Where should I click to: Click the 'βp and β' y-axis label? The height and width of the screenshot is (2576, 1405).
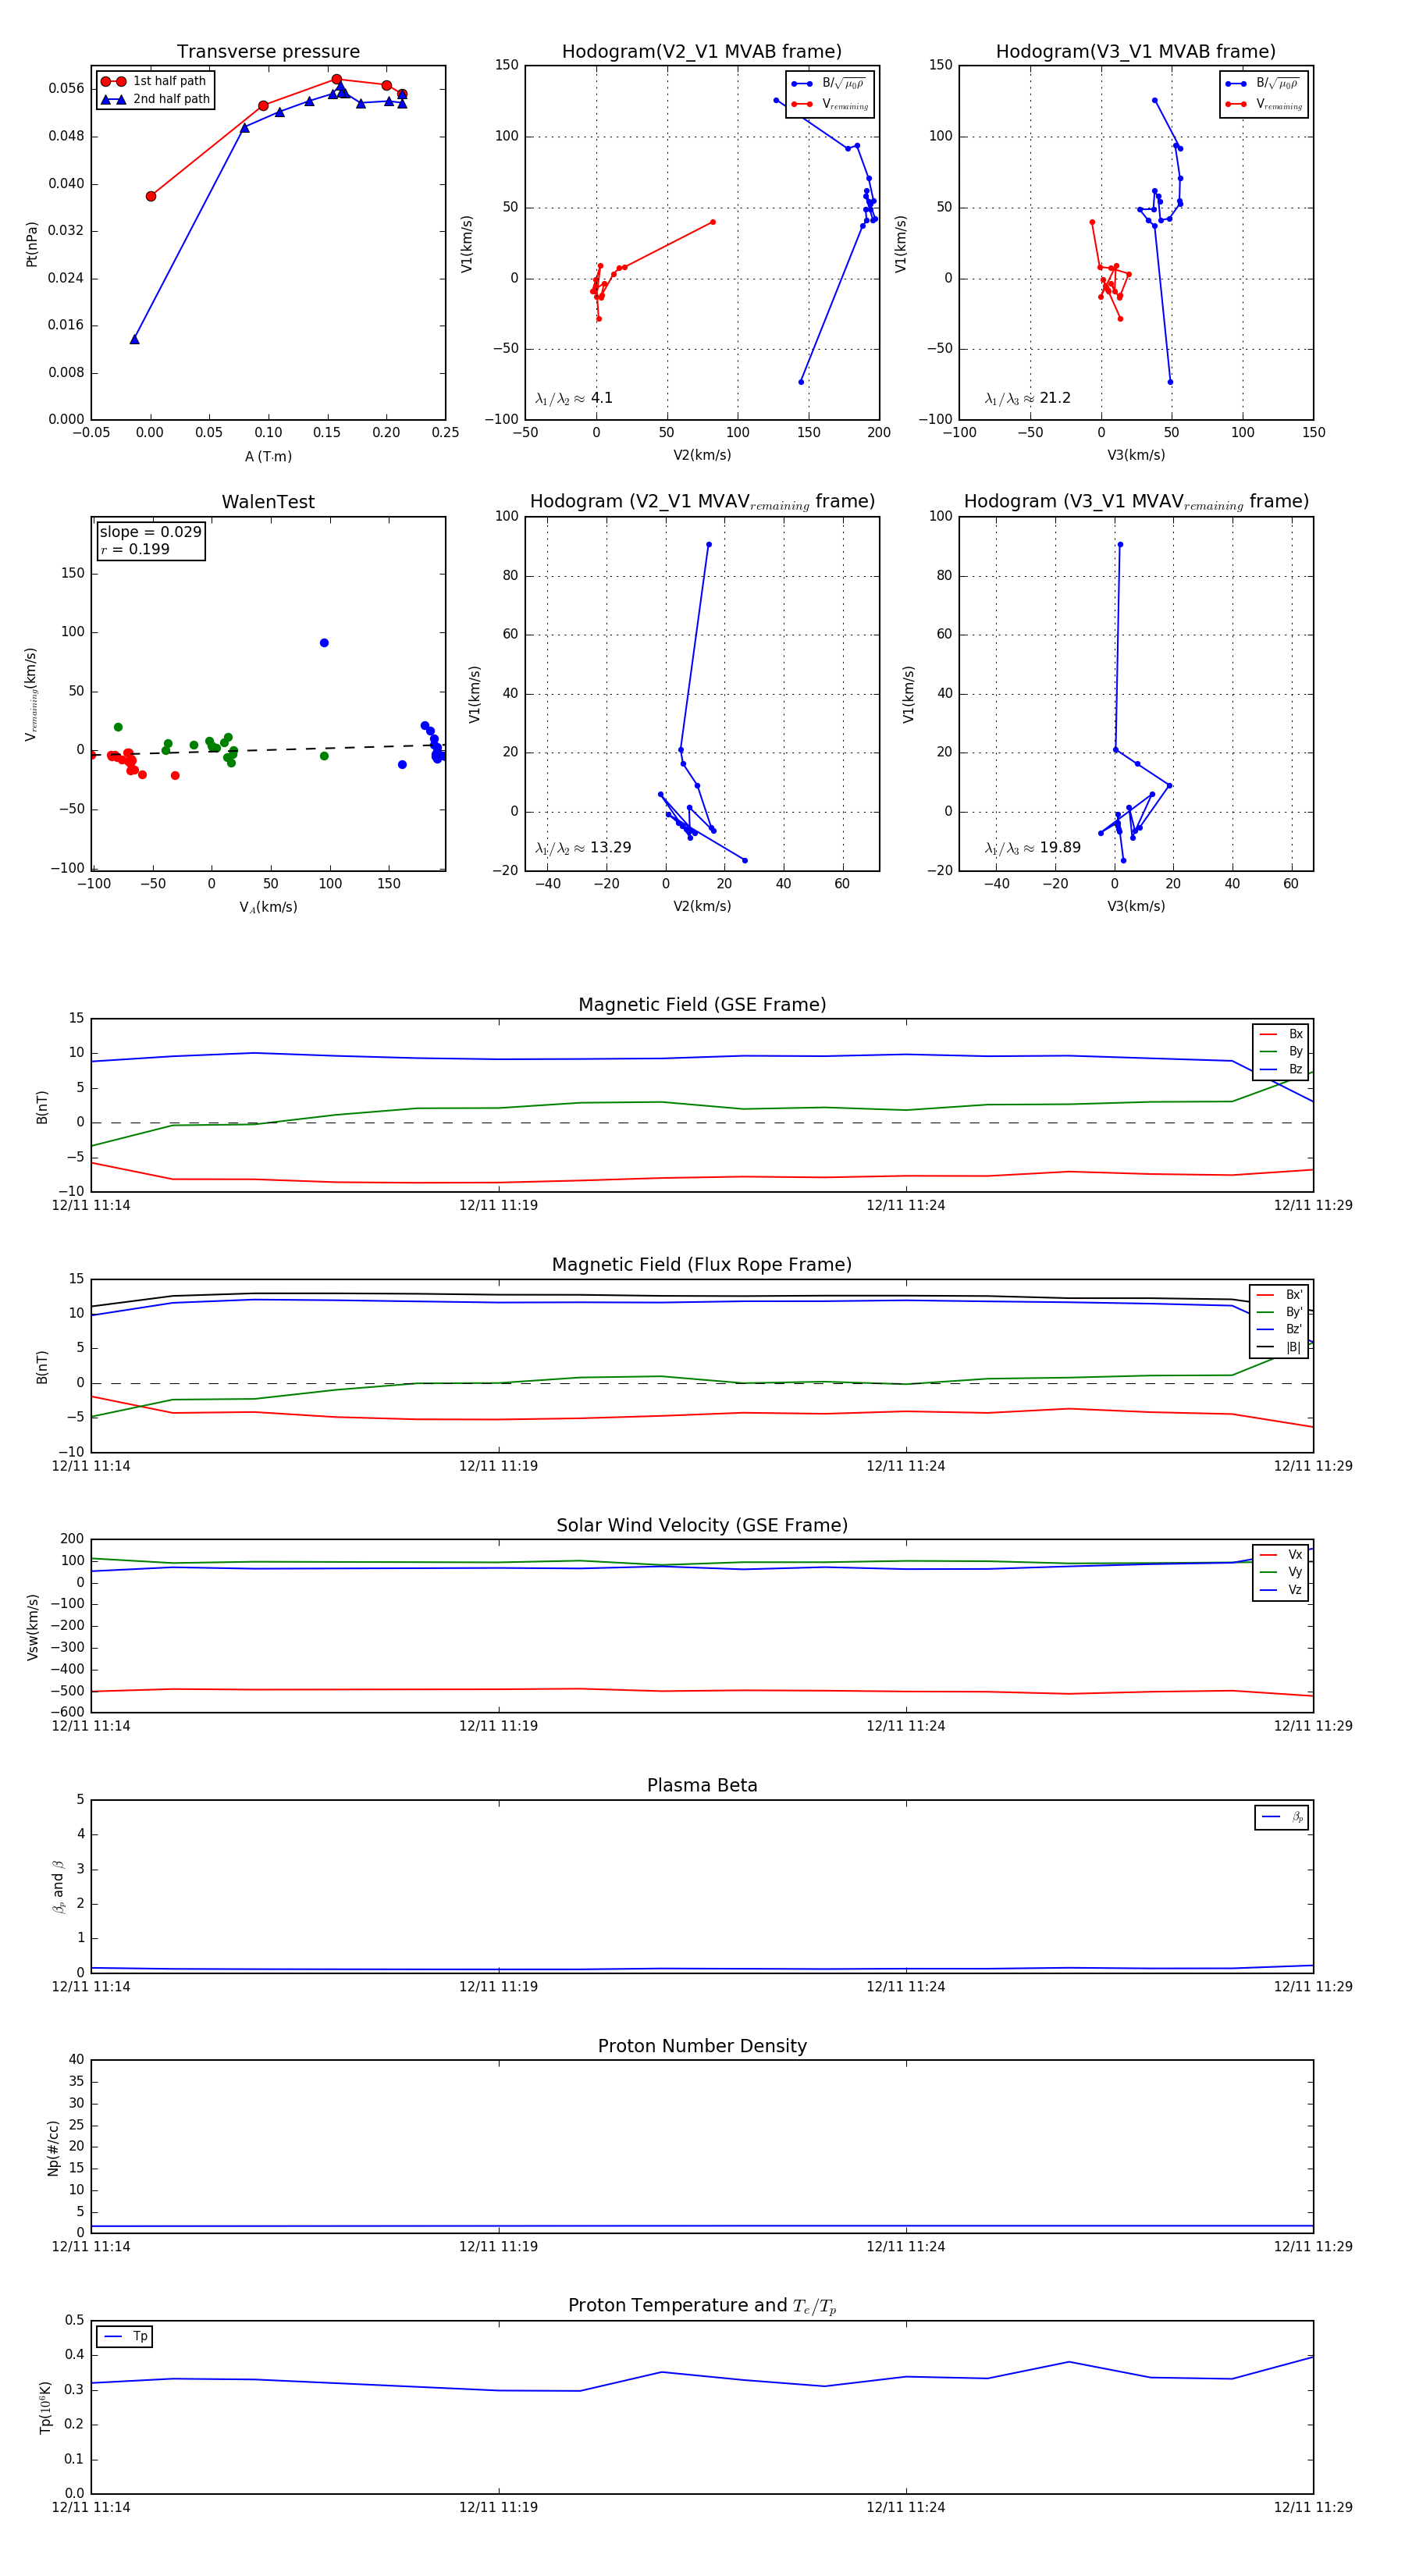coord(58,1887)
